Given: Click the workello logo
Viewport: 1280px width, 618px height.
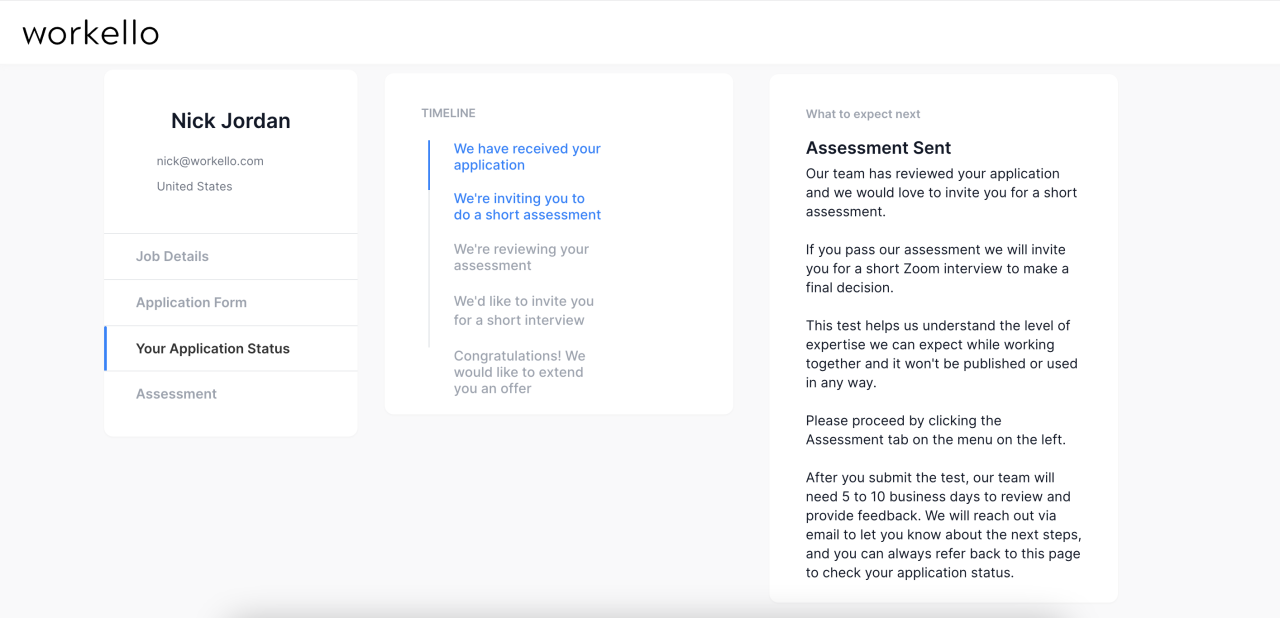Looking at the screenshot, I should (x=91, y=33).
